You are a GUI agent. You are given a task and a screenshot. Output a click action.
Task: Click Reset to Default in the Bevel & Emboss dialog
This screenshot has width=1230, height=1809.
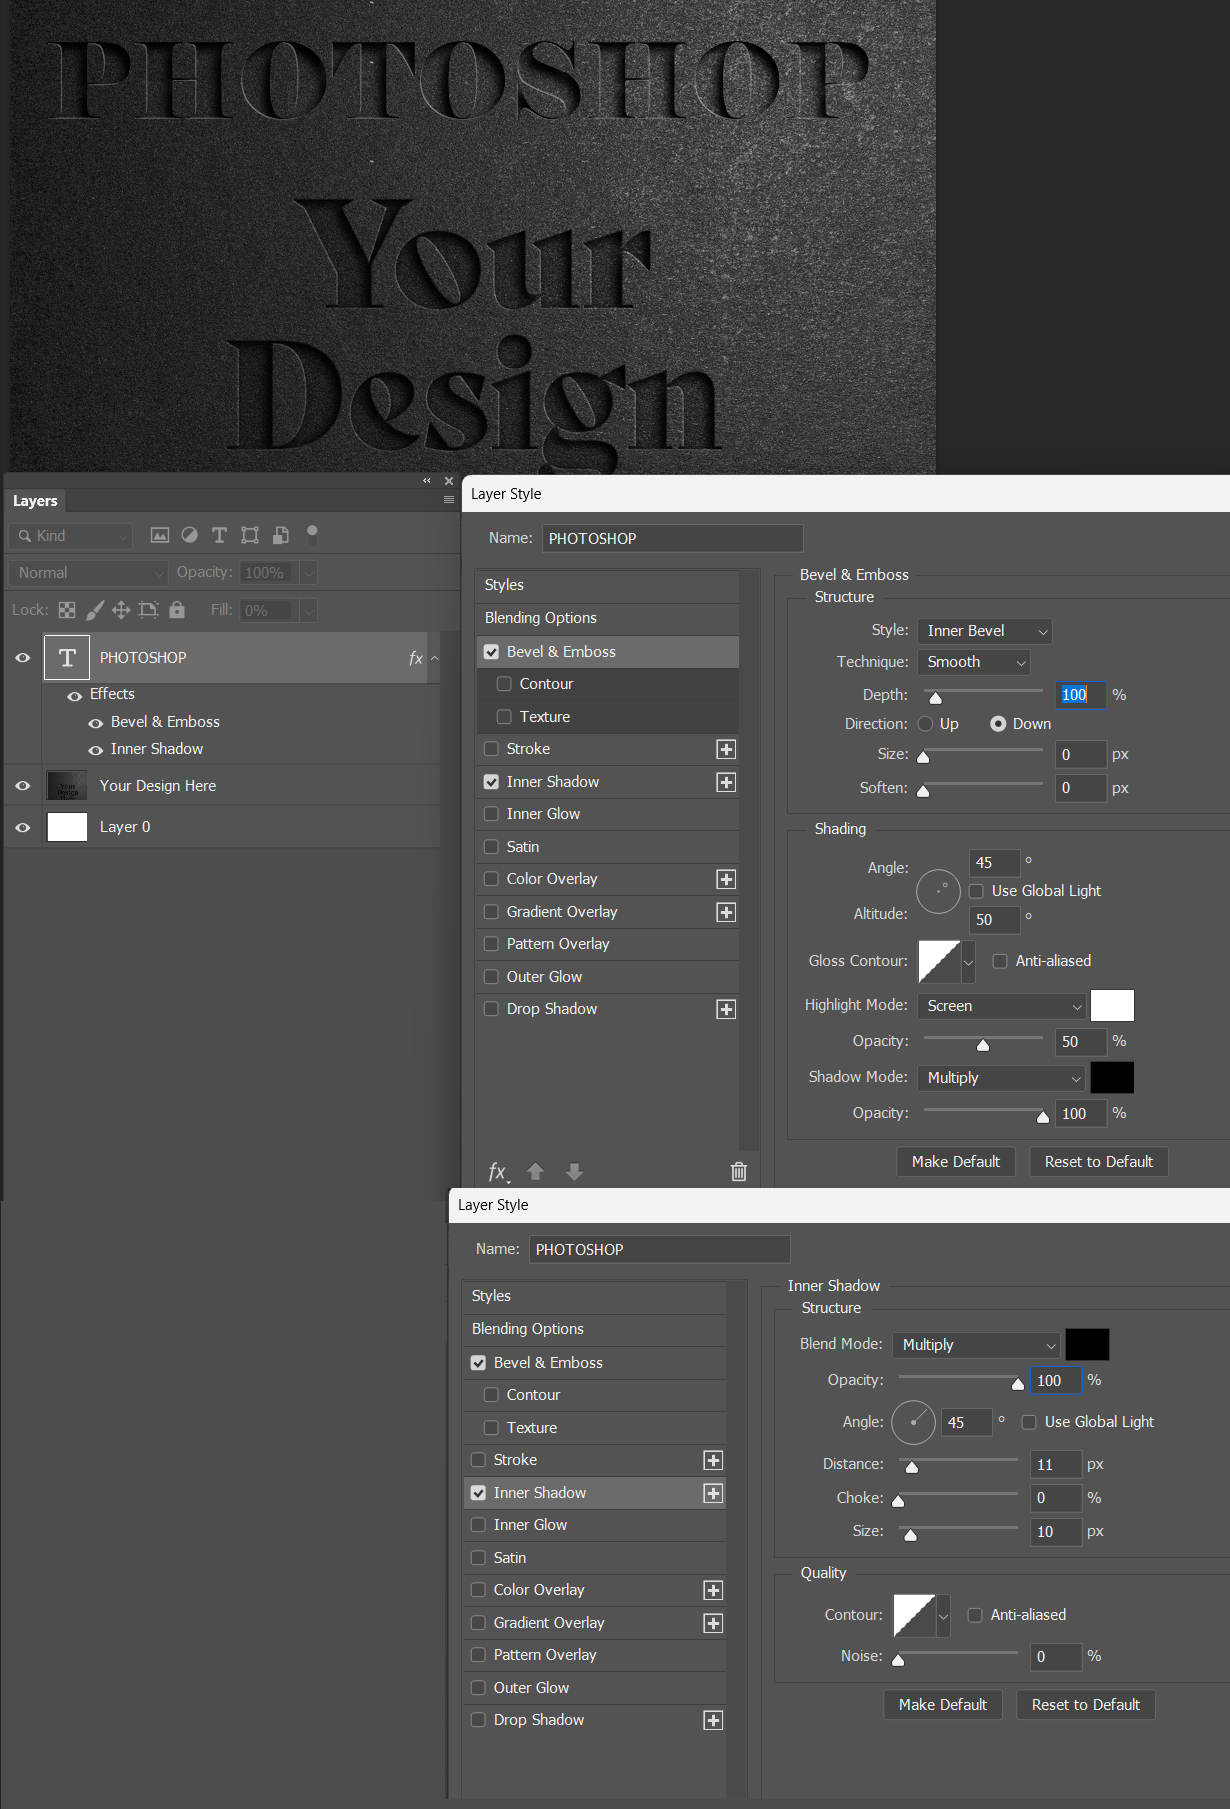coord(1099,1162)
